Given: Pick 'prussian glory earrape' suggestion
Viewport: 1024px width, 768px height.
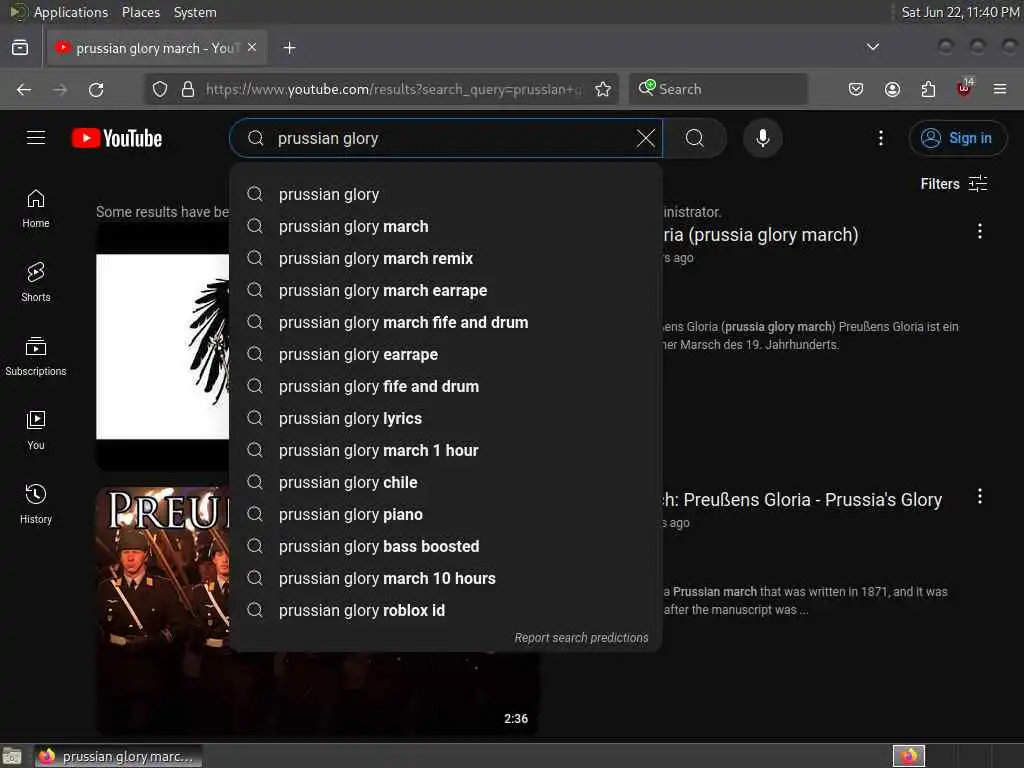Looking at the screenshot, I should 446,354.
